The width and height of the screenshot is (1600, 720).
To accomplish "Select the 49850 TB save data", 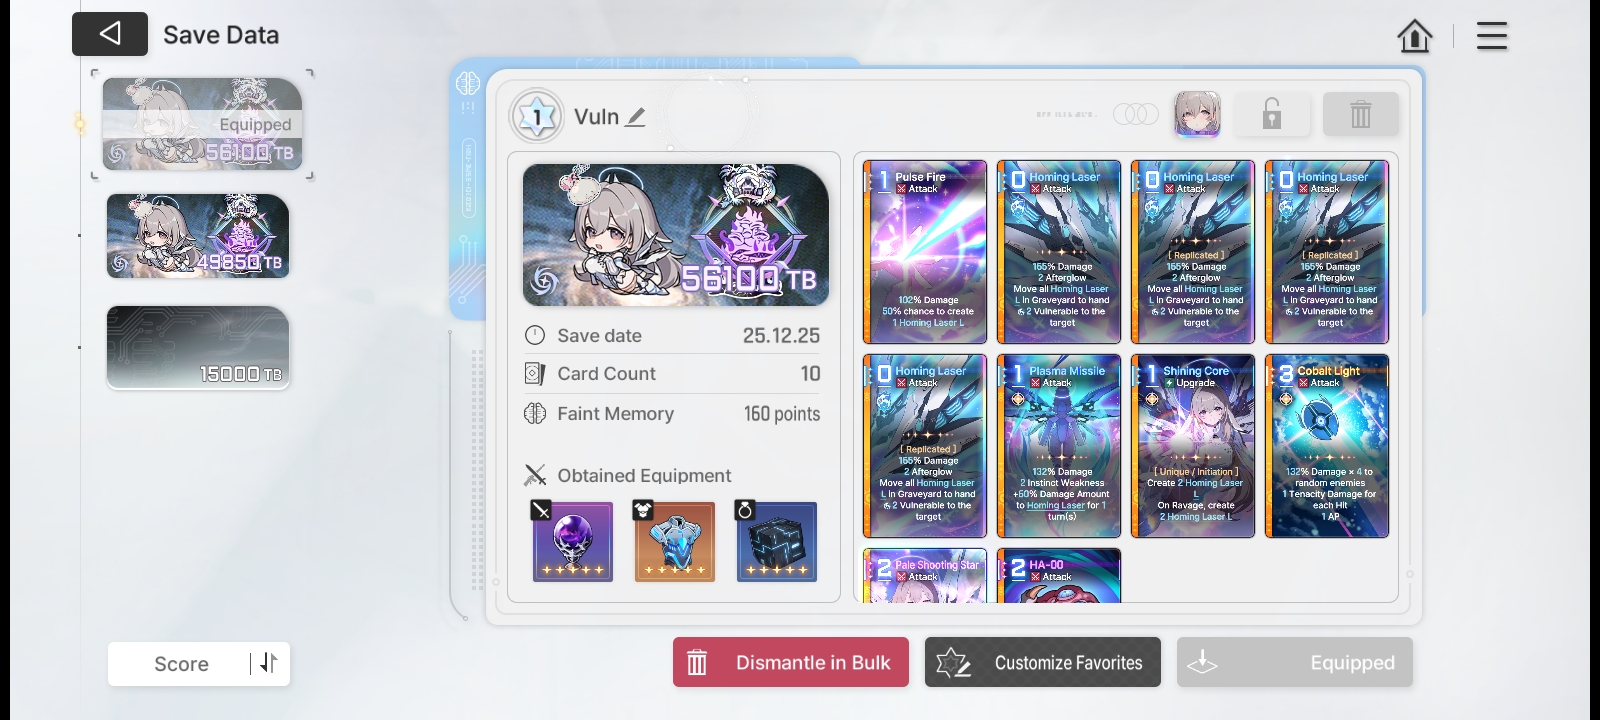I will pyautogui.click(x=198, y=236).
